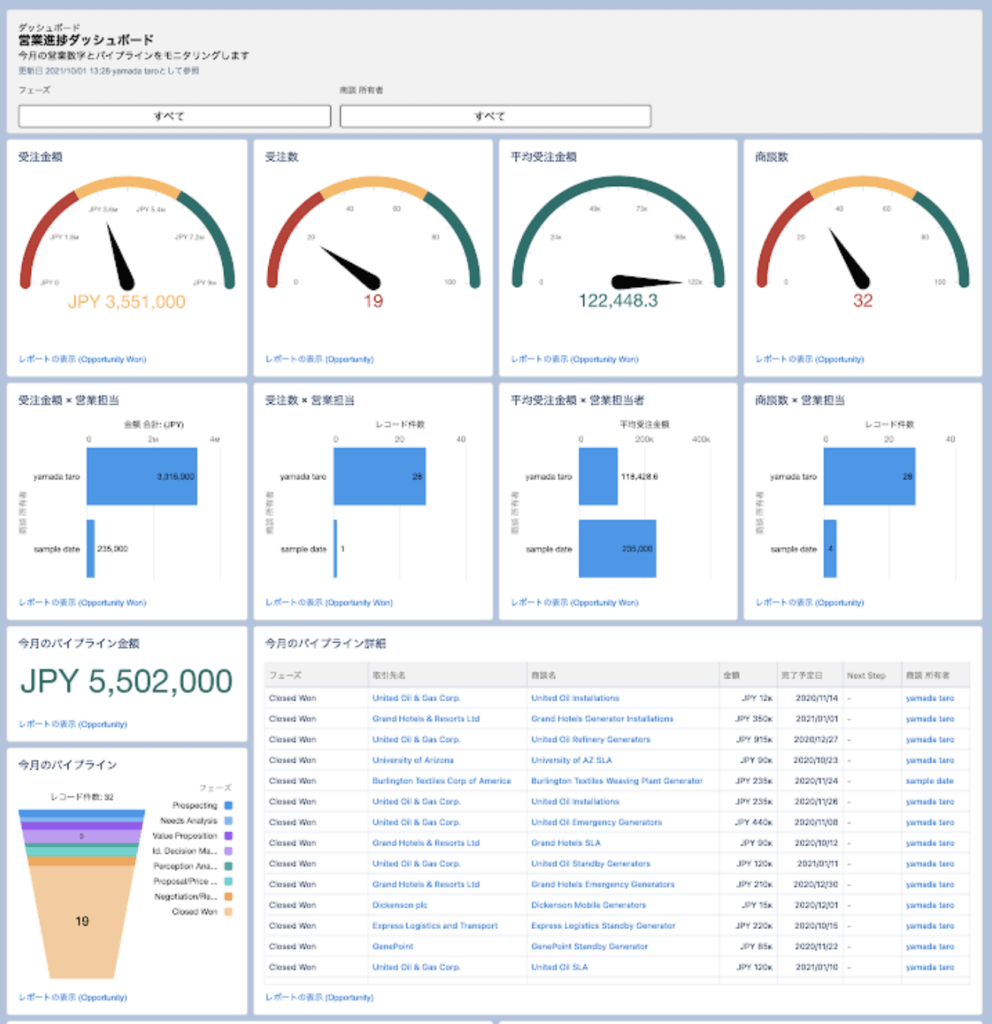Click yamada taro bar in 受注金額 × 営業担当 chart
Screen dimensions: 992x1024
click(x=141, y=476)
